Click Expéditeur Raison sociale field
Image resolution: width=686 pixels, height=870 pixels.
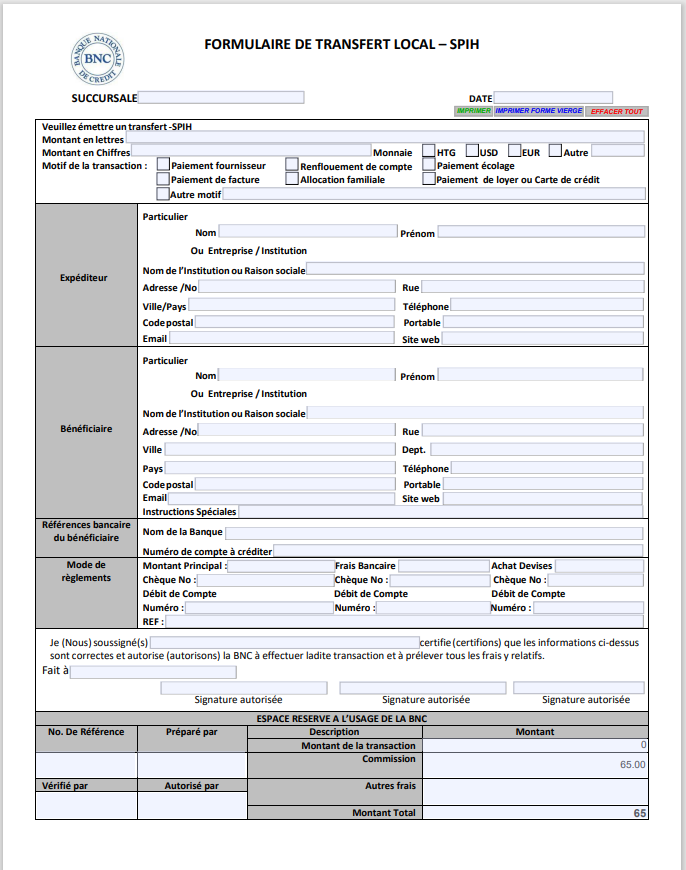pos(476,269)
